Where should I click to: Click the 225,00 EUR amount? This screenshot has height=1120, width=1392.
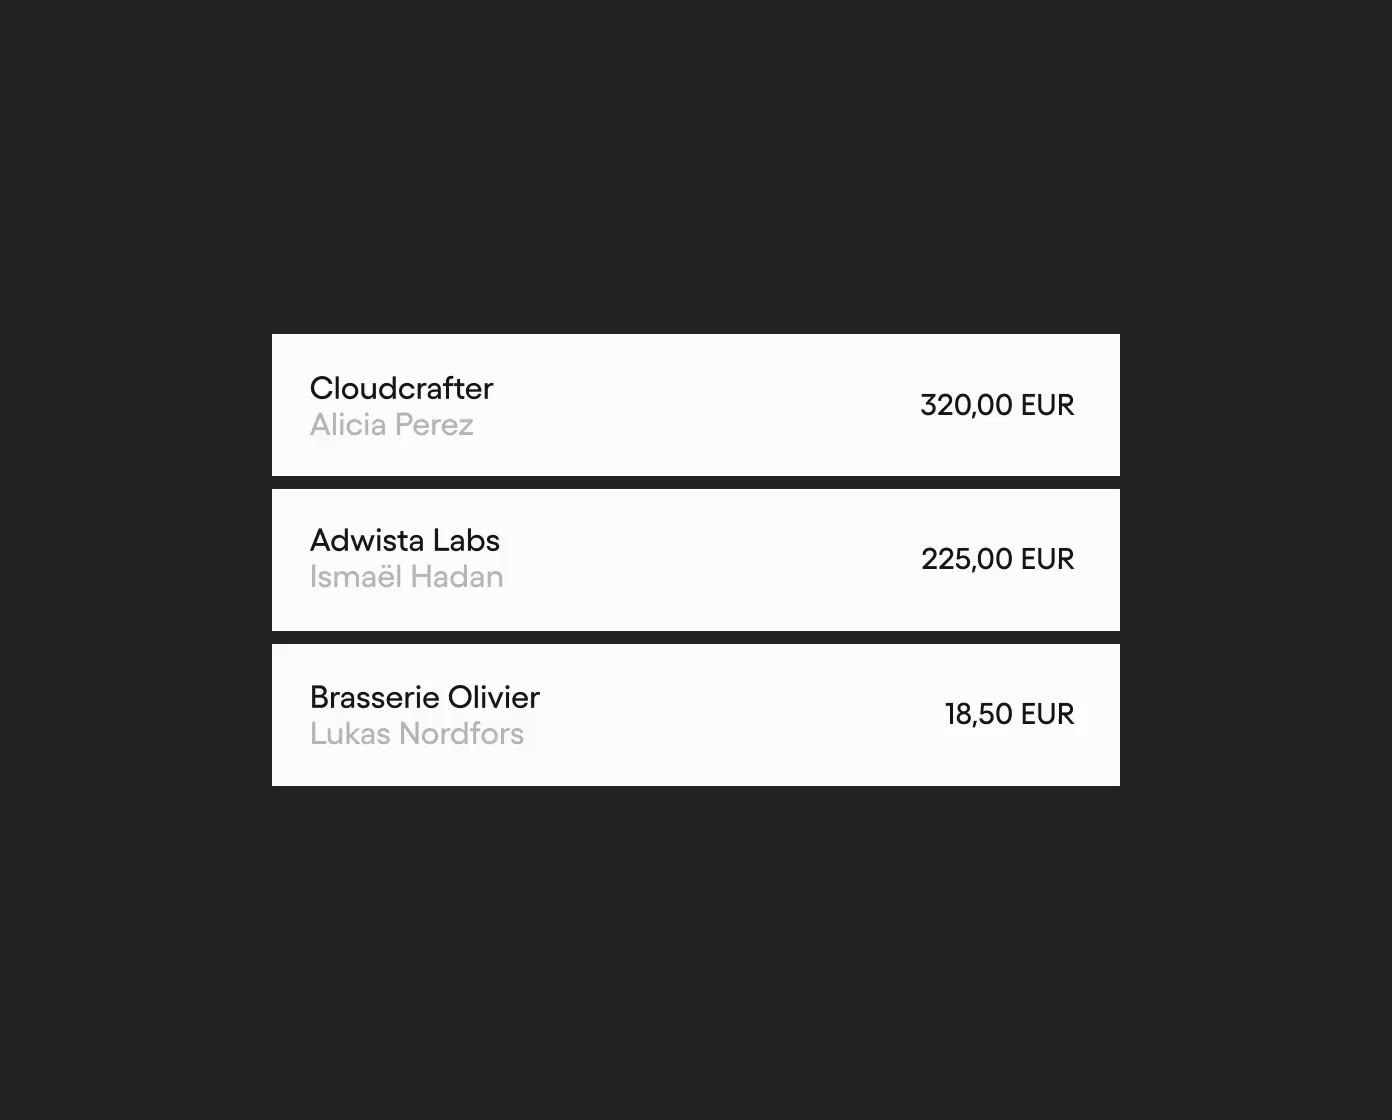click(x=998, y=559)
